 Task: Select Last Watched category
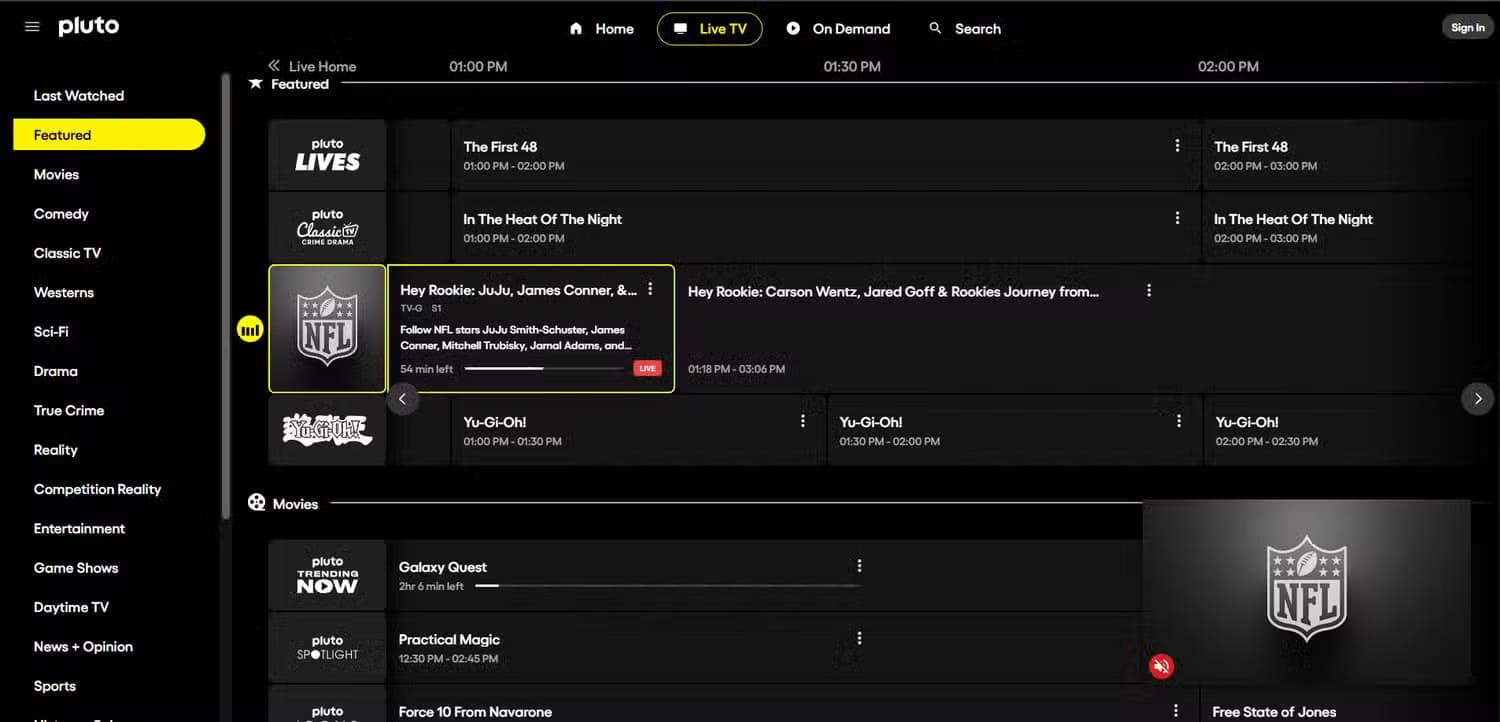79,96
